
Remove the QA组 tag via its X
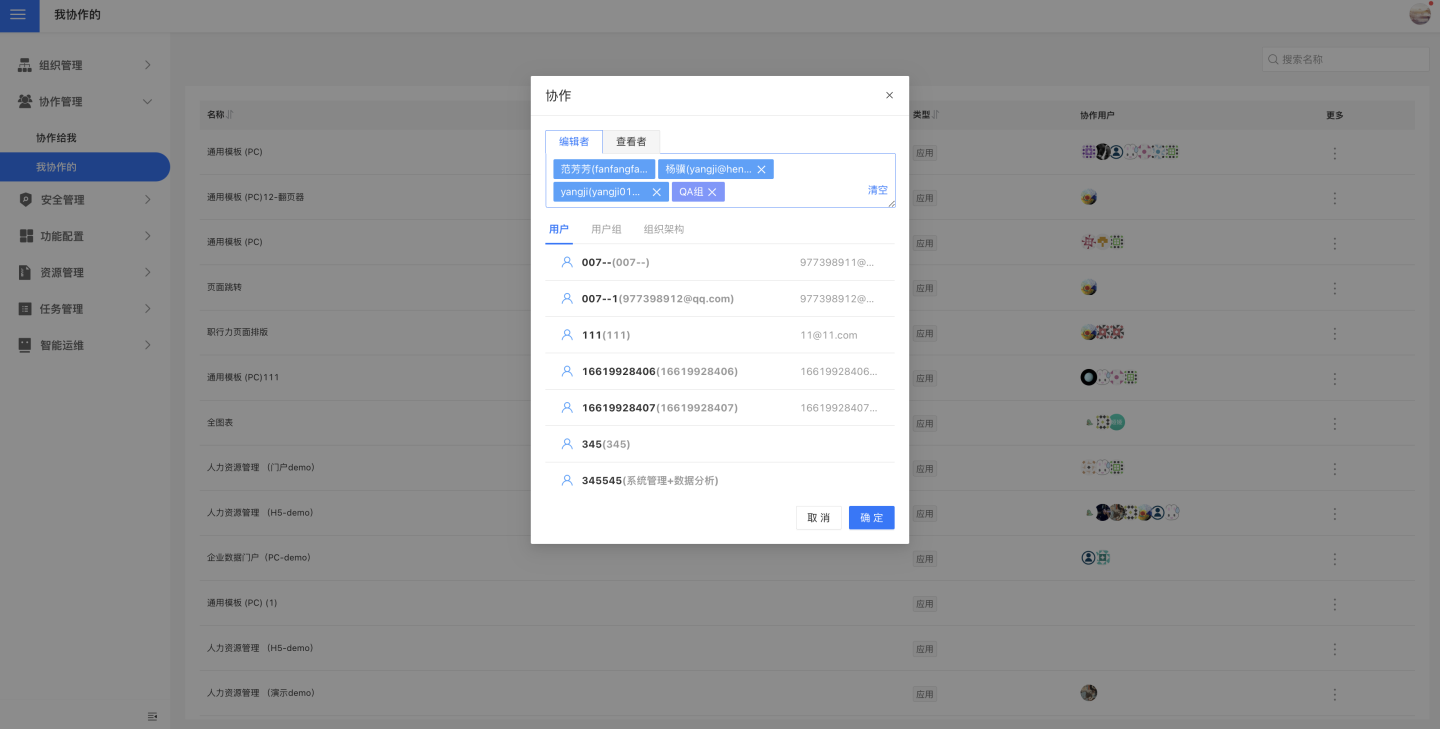click(712, 192)
